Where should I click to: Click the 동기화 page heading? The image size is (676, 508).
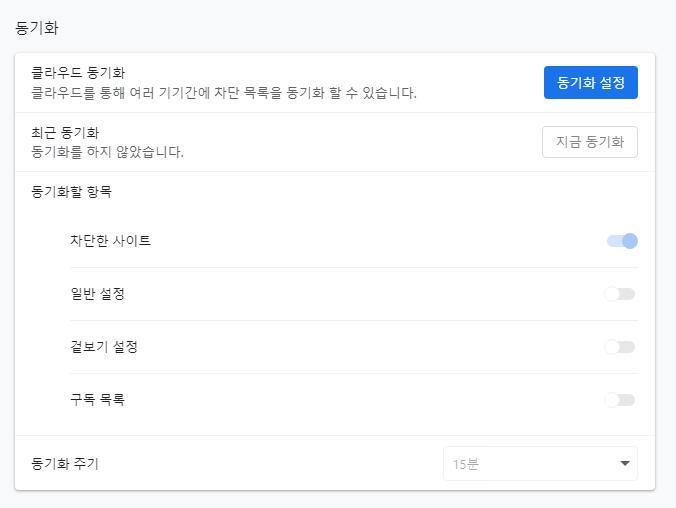tap(37, 28)
